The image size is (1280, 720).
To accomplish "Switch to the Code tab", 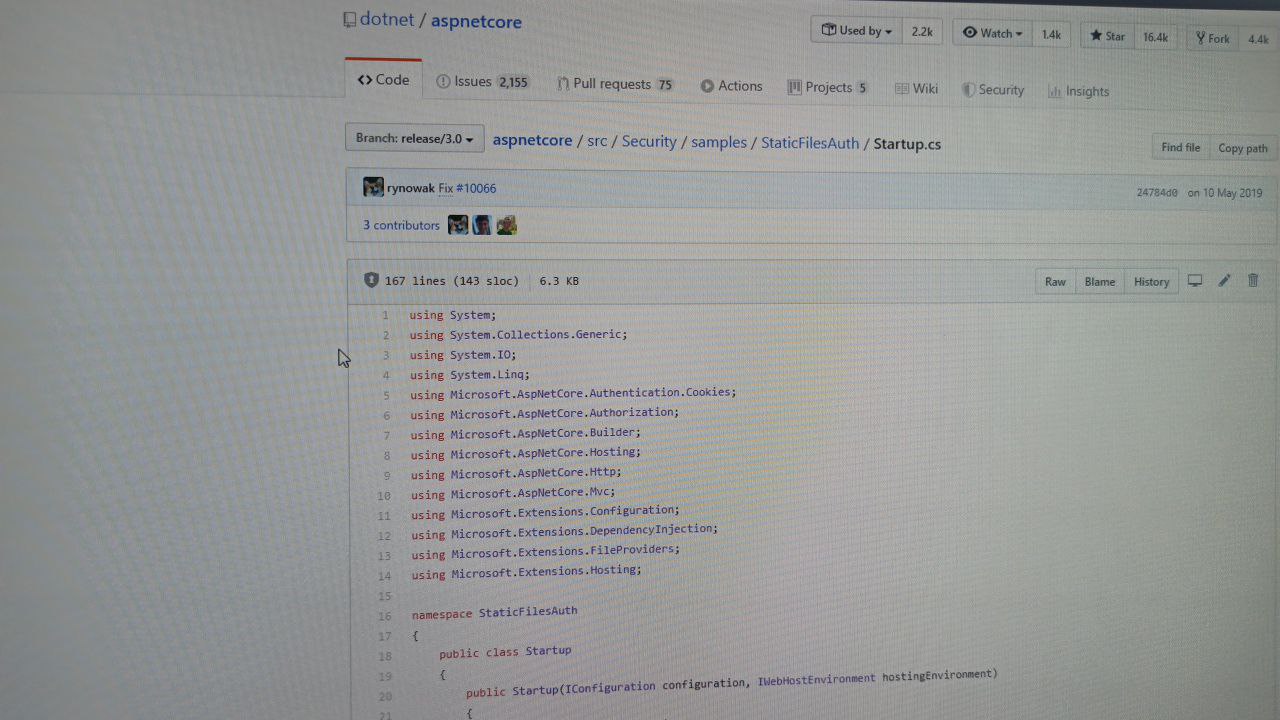I will pos(384,80).
